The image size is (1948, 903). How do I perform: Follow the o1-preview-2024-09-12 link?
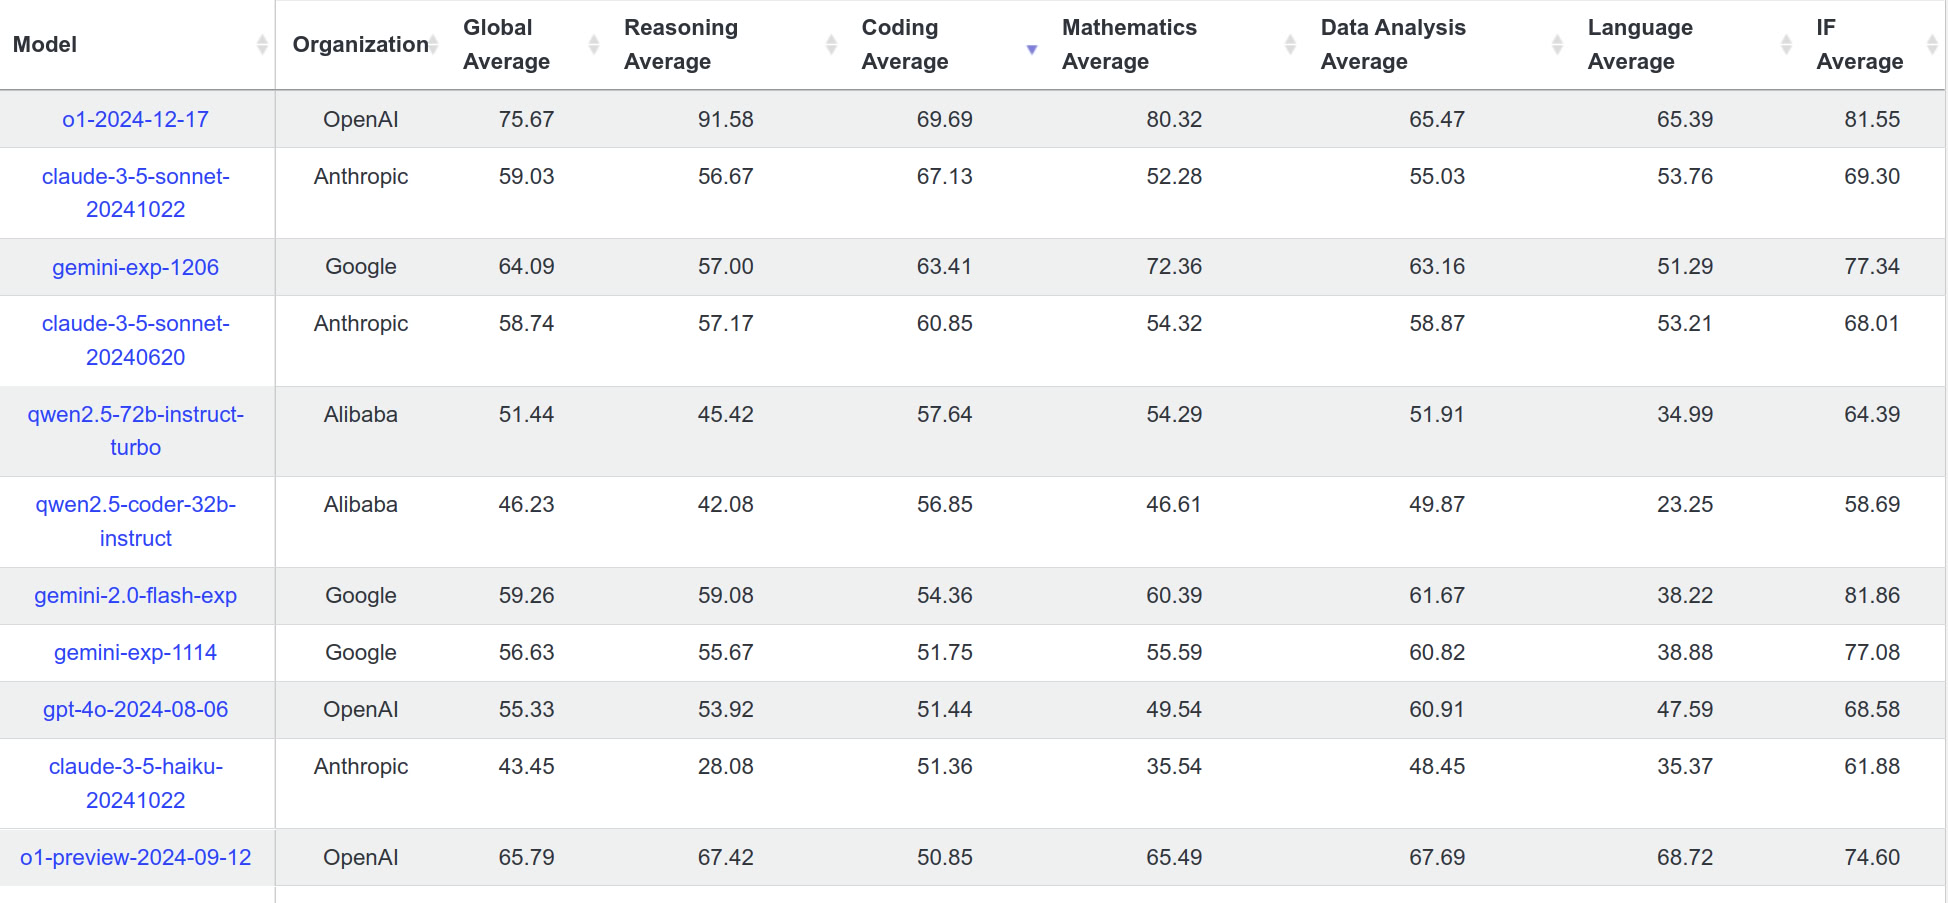tap(136, 858)
